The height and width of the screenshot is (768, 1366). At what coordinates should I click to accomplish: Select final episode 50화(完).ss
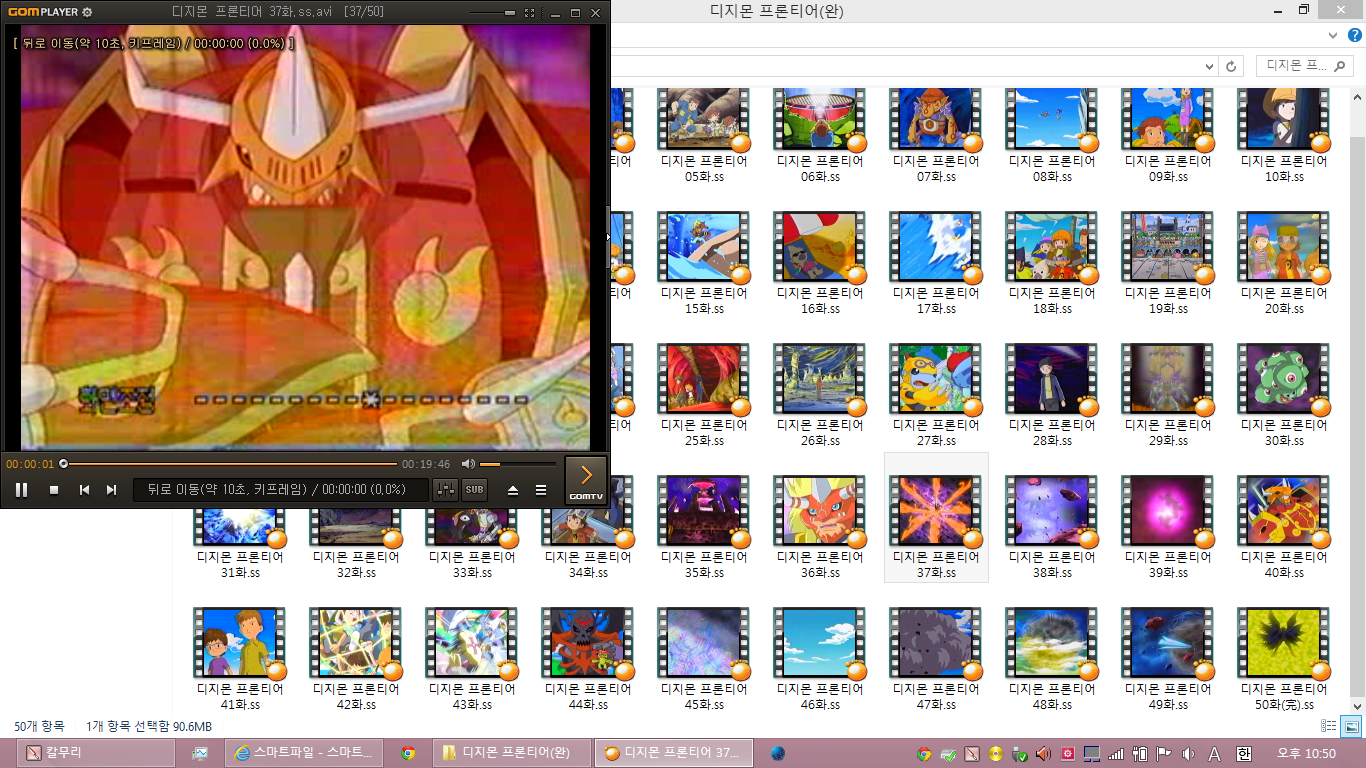[1284, 659]
